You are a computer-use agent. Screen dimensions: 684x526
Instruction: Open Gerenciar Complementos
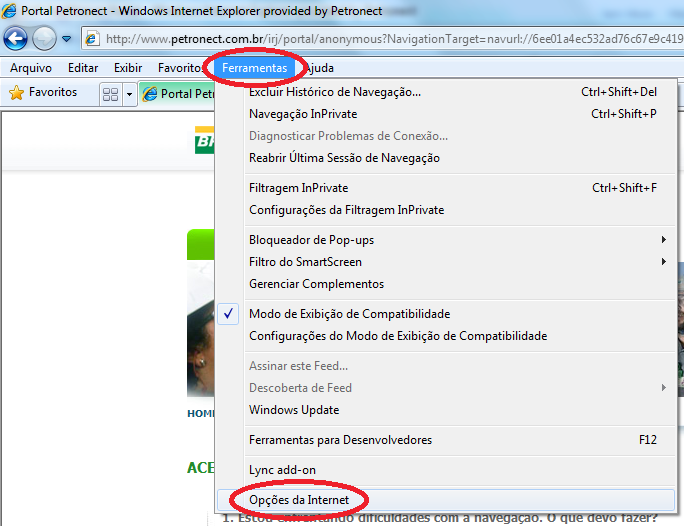pyautogui.click(x=446, y=284)
